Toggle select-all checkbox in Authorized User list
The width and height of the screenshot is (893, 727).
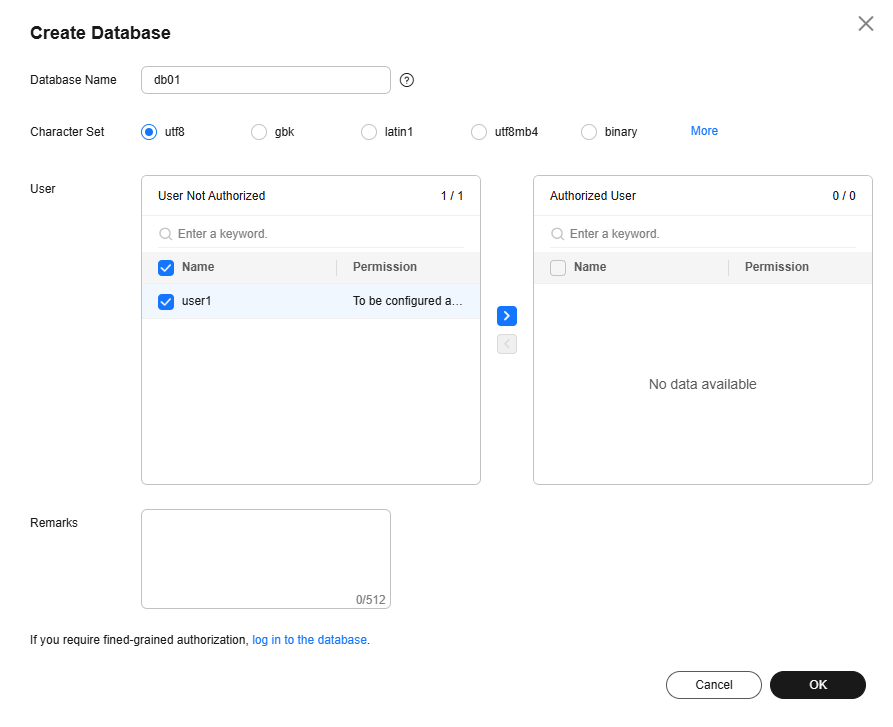[x=558, y=268]
